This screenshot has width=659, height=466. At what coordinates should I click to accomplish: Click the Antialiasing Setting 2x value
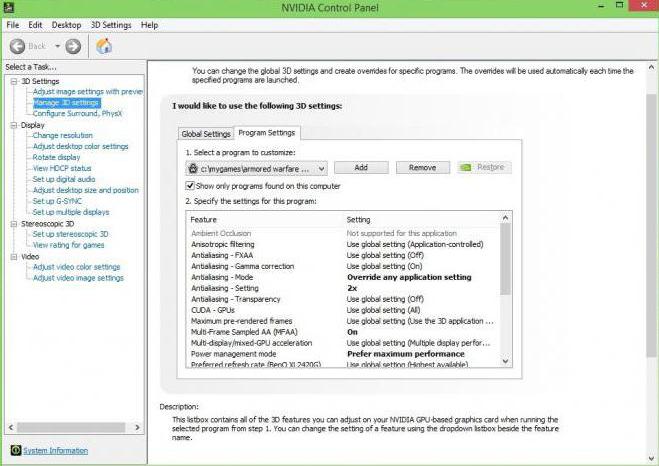point(352,288)
